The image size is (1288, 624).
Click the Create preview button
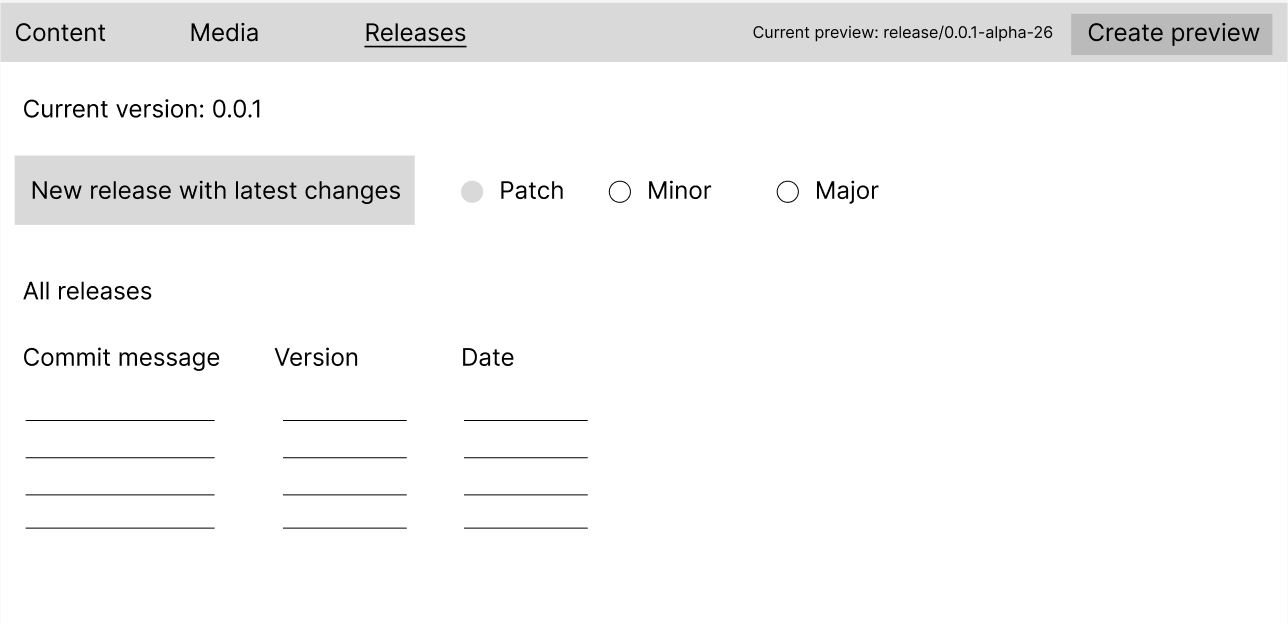[1171, 32]
